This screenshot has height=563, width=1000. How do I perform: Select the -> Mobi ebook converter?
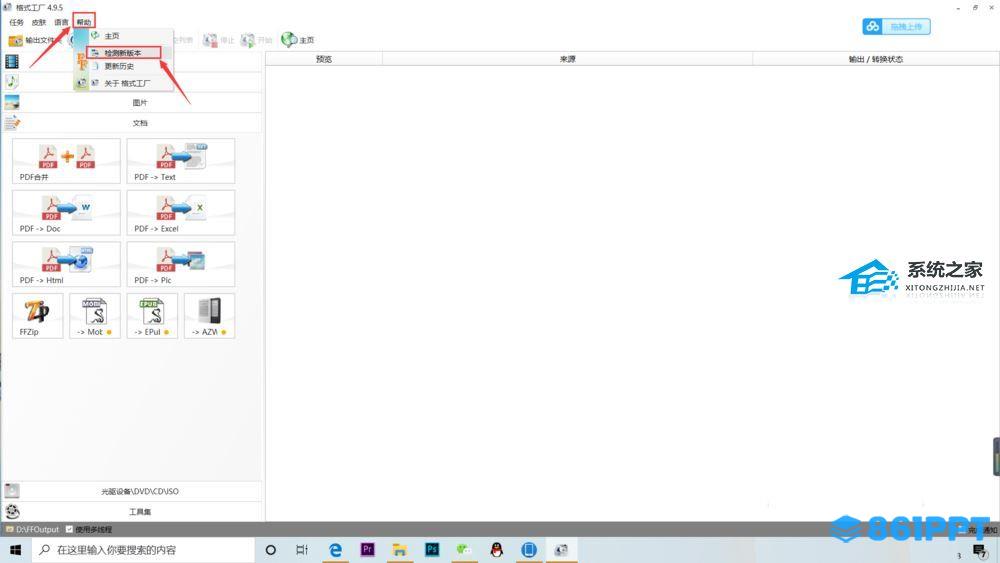pos(95,316)
